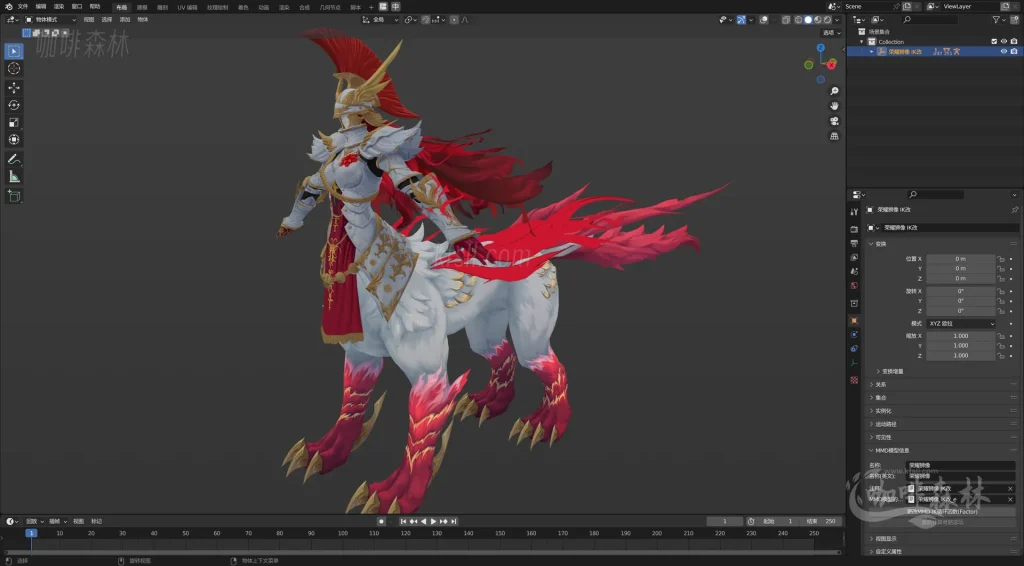Click the Blender logo menu

[x=8, y=7]
